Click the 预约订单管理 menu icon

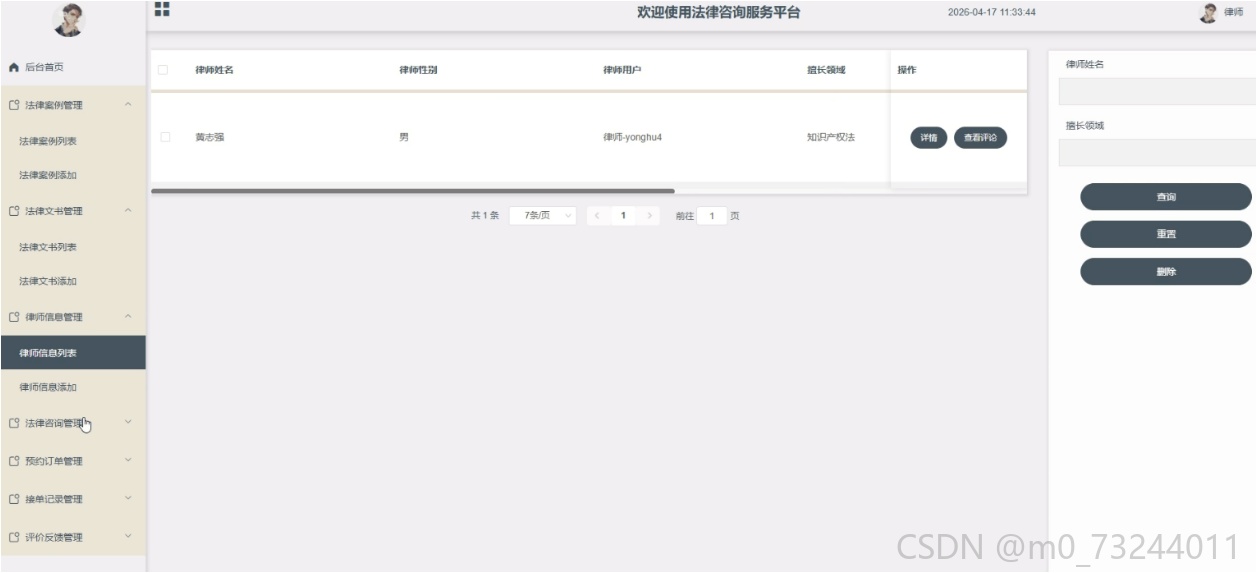(14, 461)
